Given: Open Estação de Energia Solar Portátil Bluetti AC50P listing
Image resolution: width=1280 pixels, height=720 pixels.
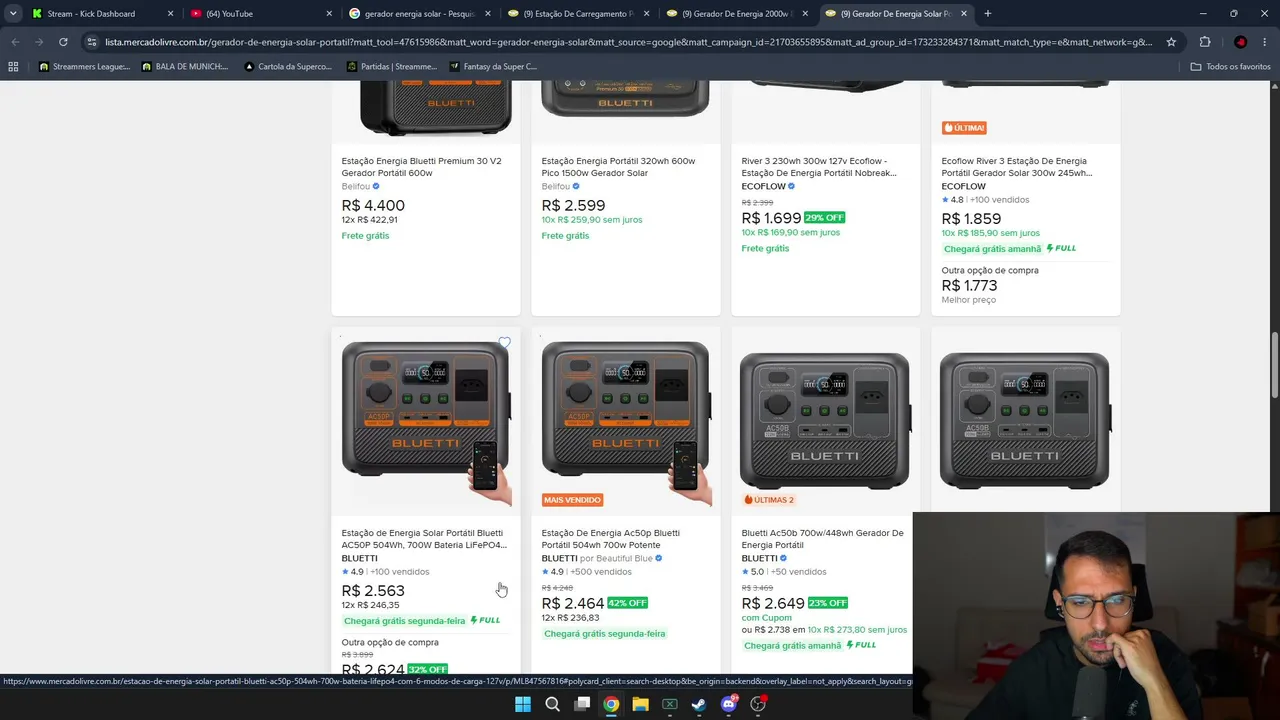Looking at the screenshot, I should (x=424, y=539).
